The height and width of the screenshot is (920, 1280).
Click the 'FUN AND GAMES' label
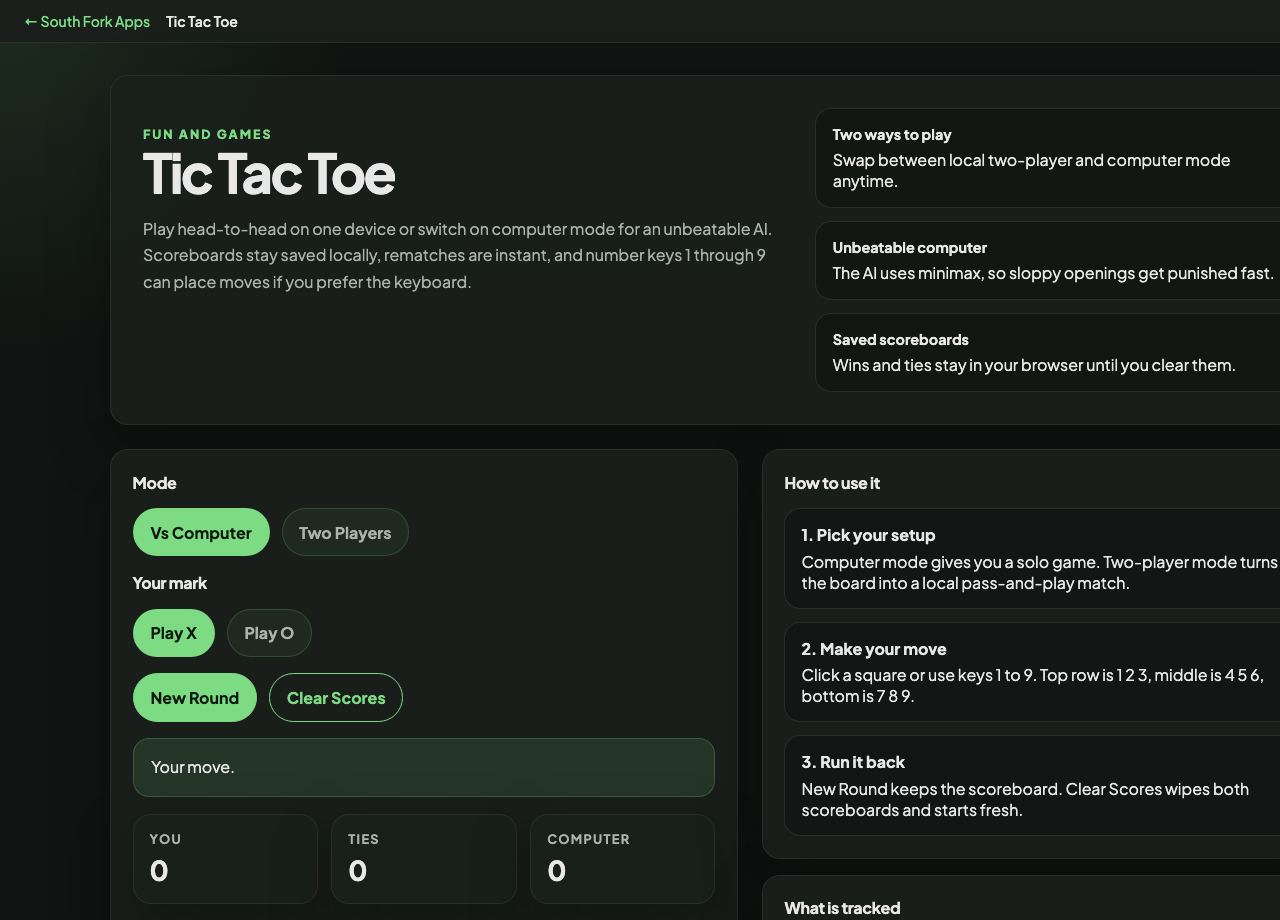207,134
